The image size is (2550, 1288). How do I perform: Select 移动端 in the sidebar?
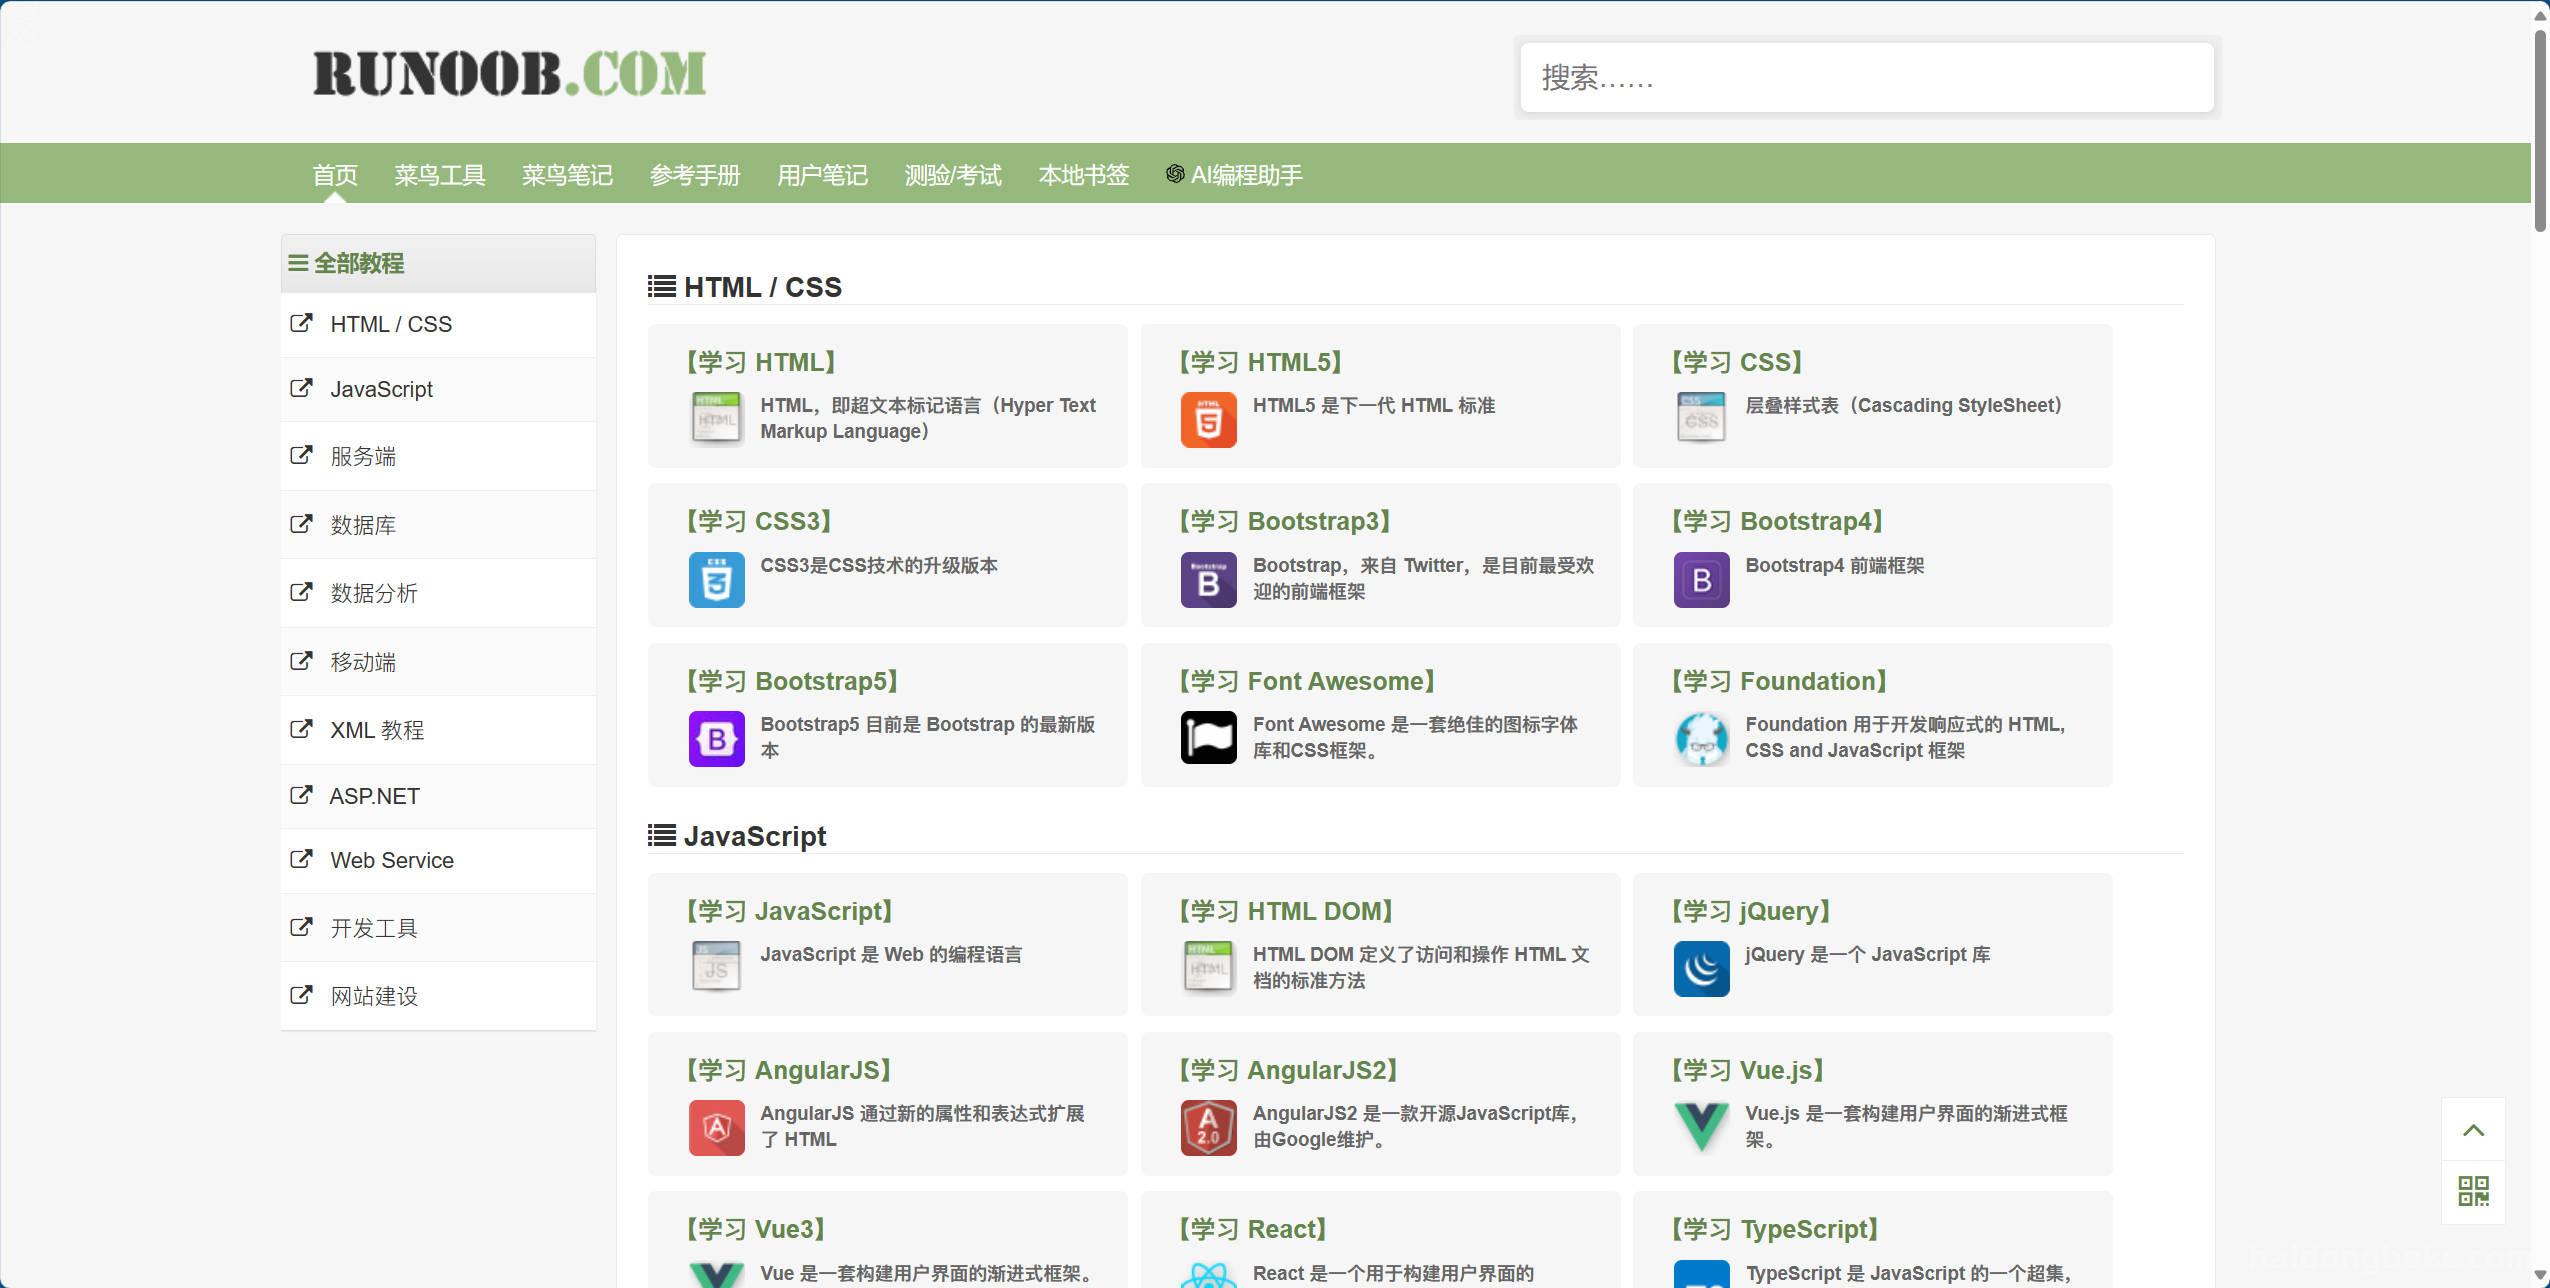click(x=438, y=662)
